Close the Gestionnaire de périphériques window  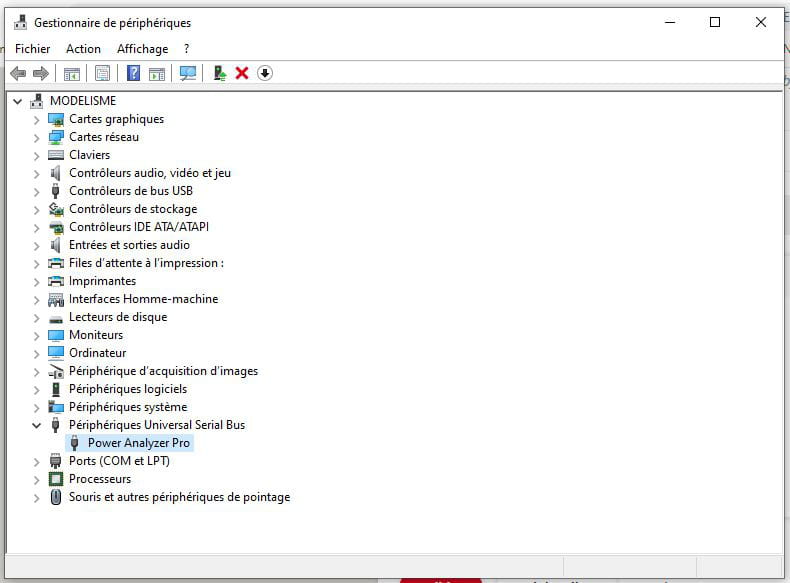point(761,22)
